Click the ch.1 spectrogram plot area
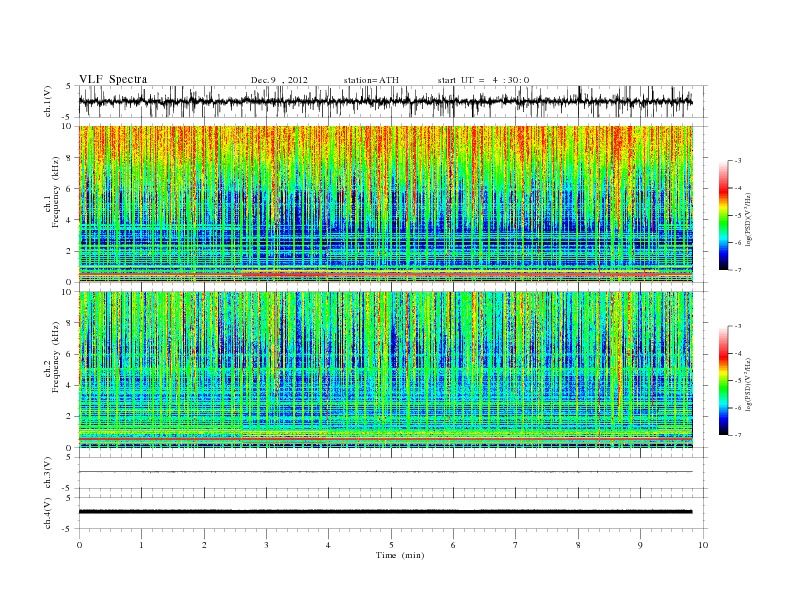The width and height of the screenshot is (792, 612). [386, 204]
